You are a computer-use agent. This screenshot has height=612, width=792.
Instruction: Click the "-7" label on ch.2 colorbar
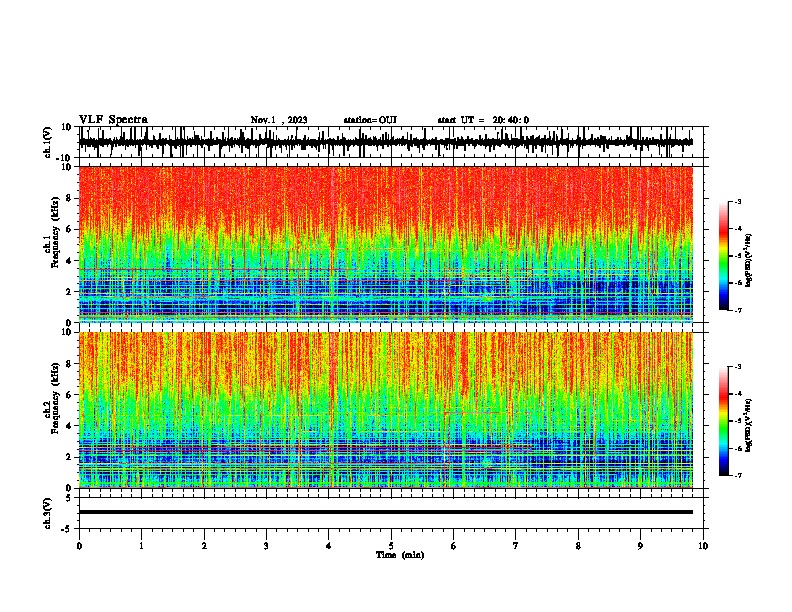[x=737, y=476]
